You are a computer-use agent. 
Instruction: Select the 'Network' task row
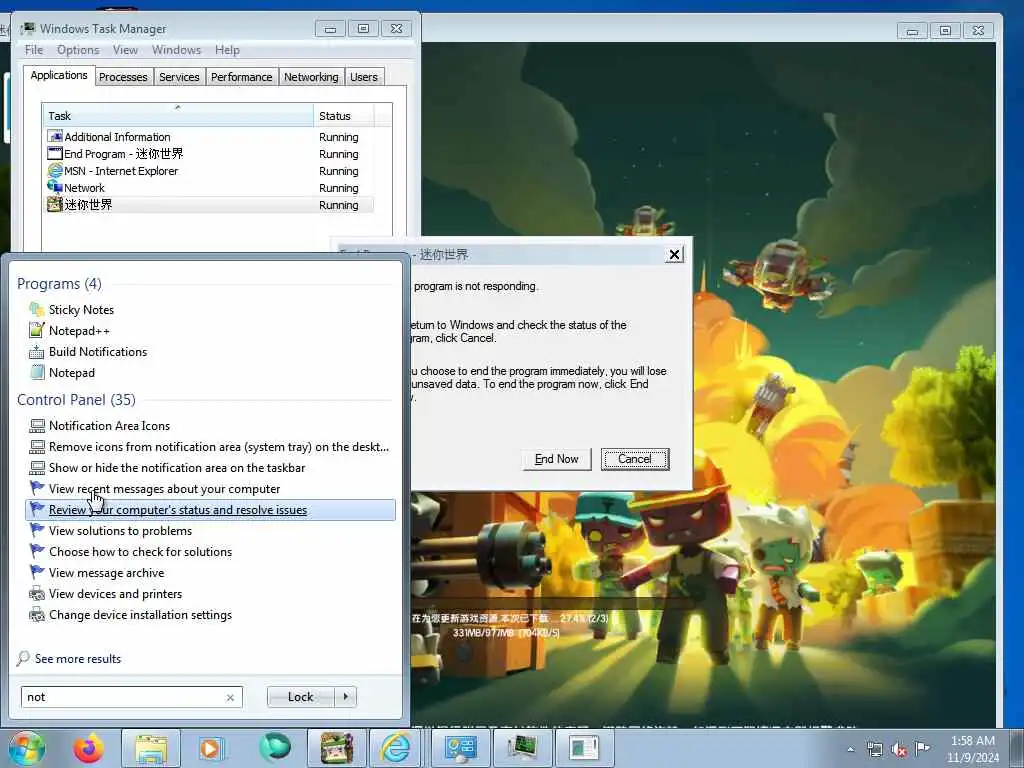coord(209,187)
